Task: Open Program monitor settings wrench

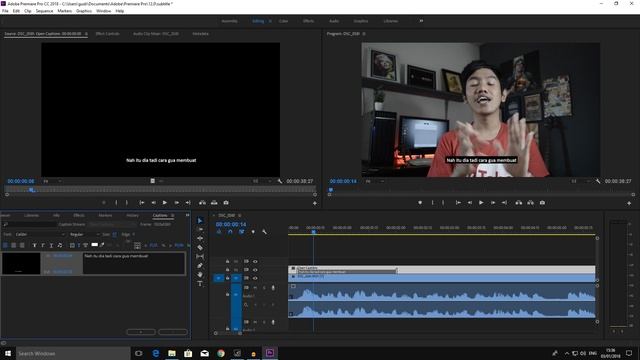Action: pos(598,181)
